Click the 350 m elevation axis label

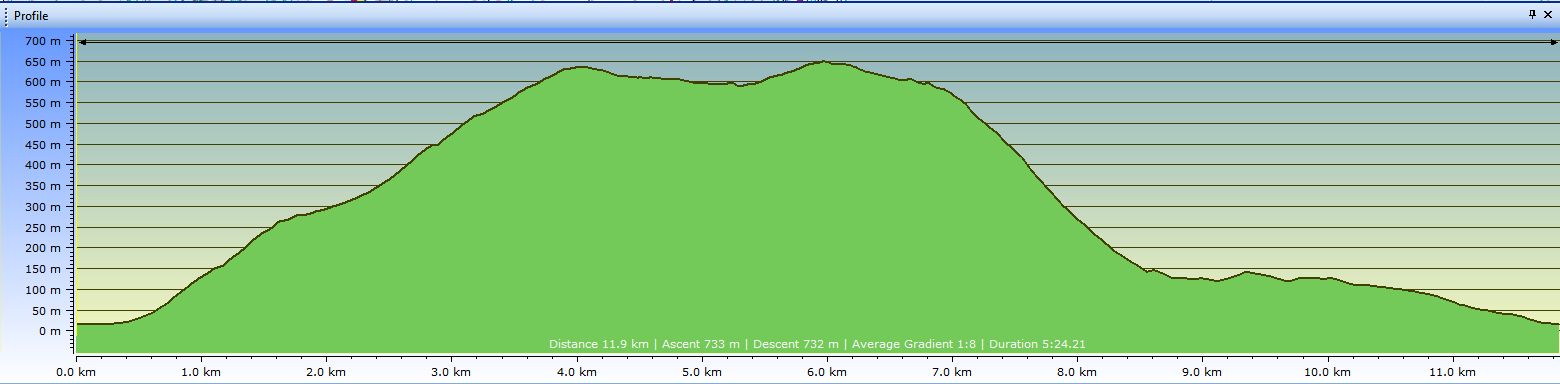(42, 186)
